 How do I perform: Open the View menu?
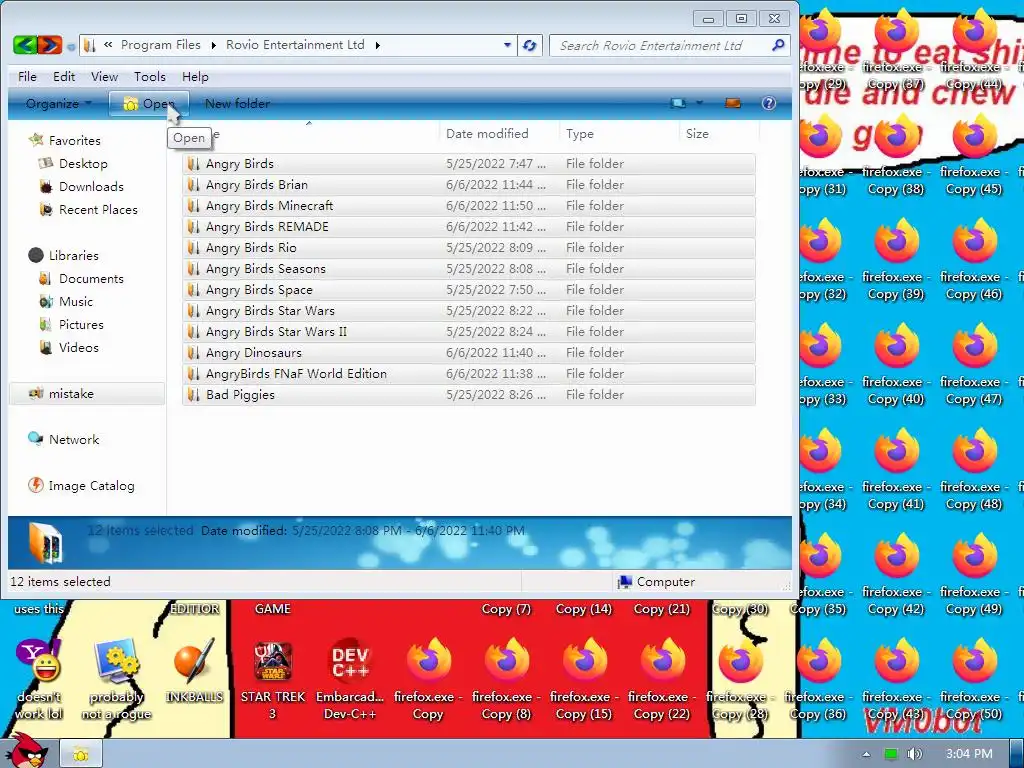[104, 76]
